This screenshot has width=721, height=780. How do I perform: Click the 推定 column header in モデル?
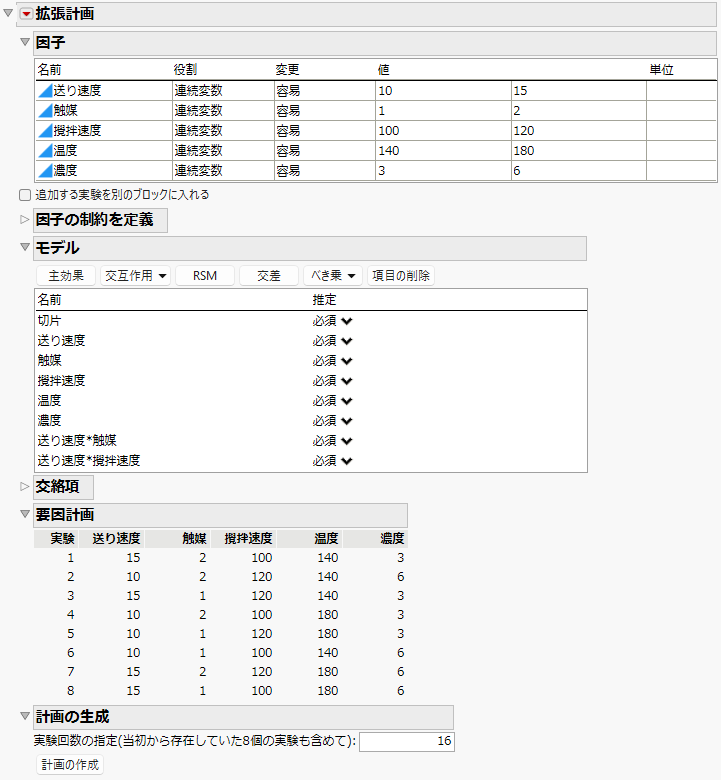coord(324,300)
